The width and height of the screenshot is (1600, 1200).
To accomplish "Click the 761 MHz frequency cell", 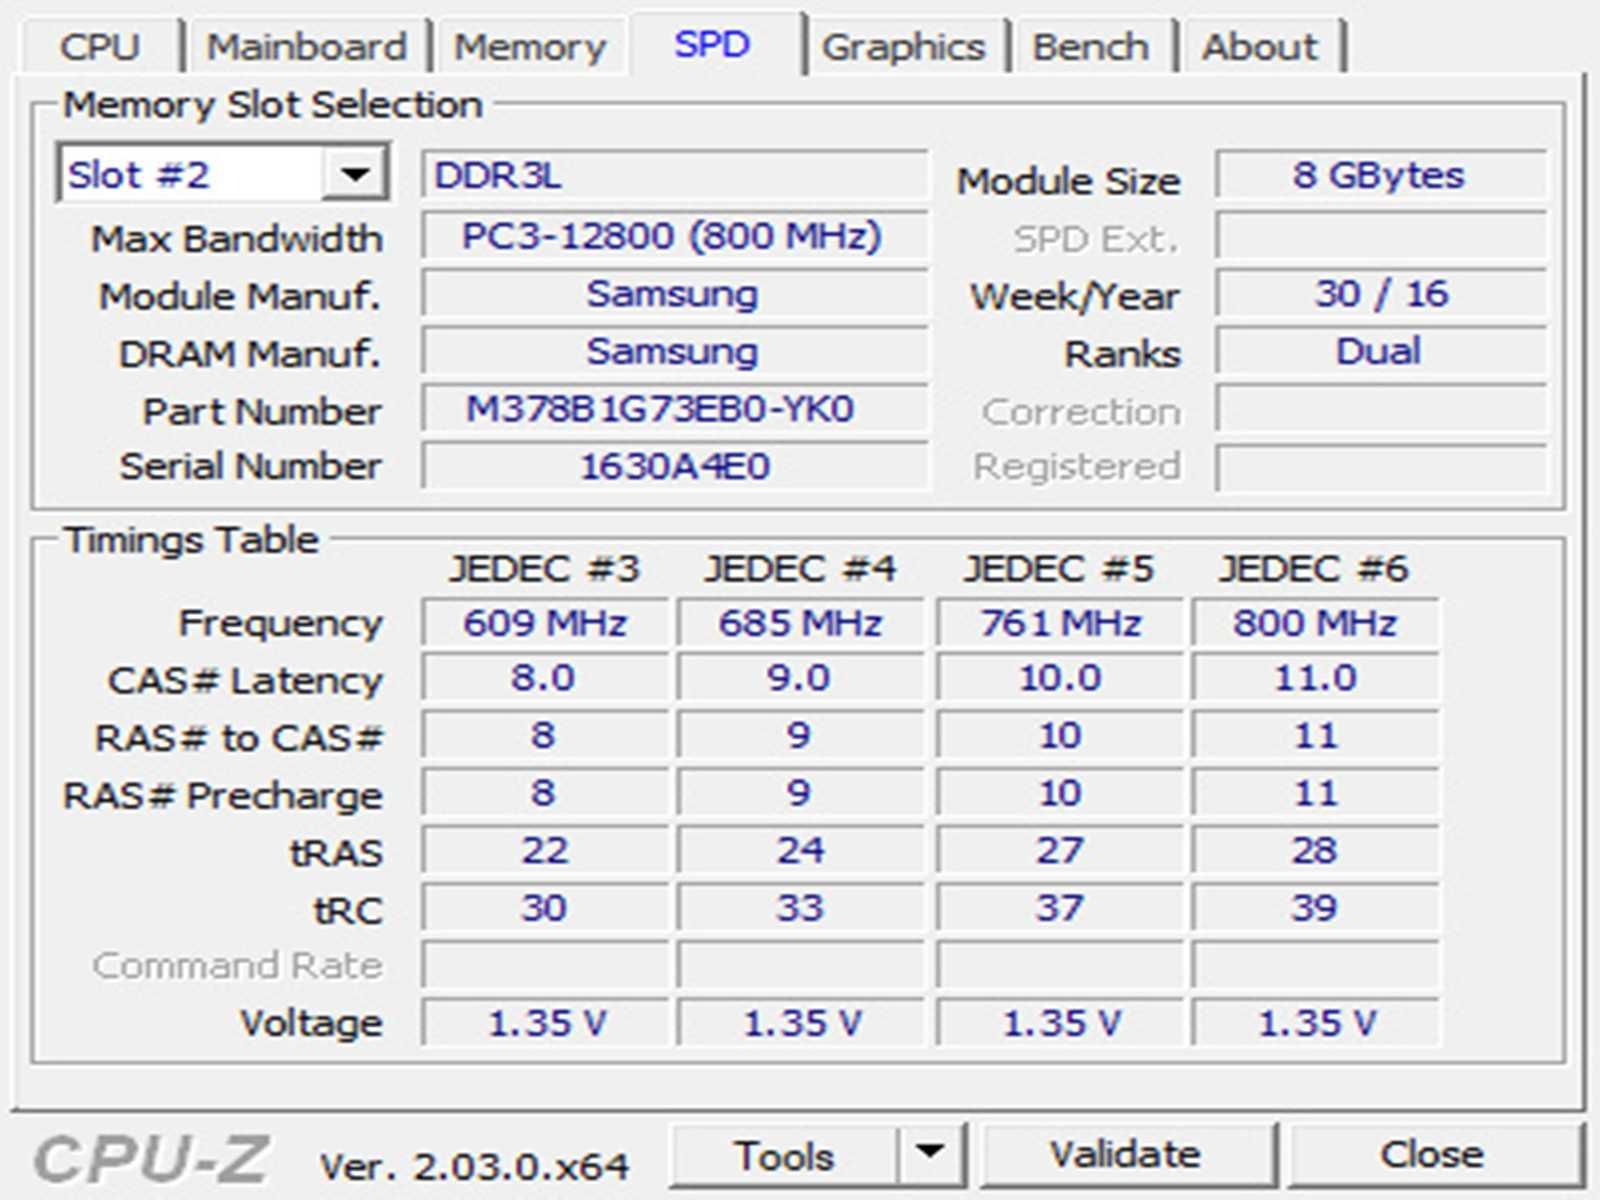I will point(1060,623).
